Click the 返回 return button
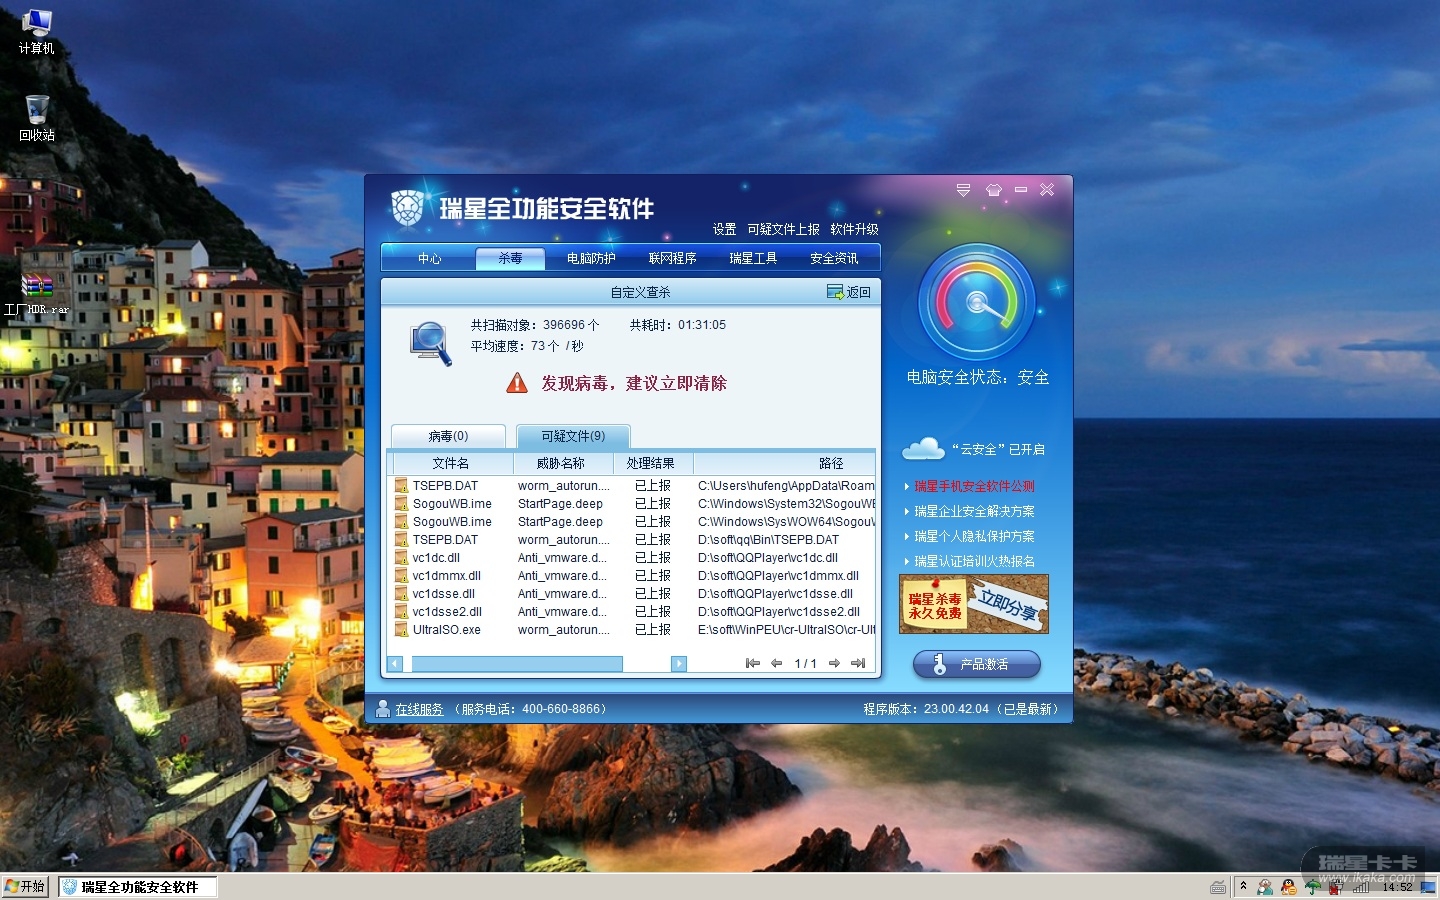 click(x=849, y=292)
